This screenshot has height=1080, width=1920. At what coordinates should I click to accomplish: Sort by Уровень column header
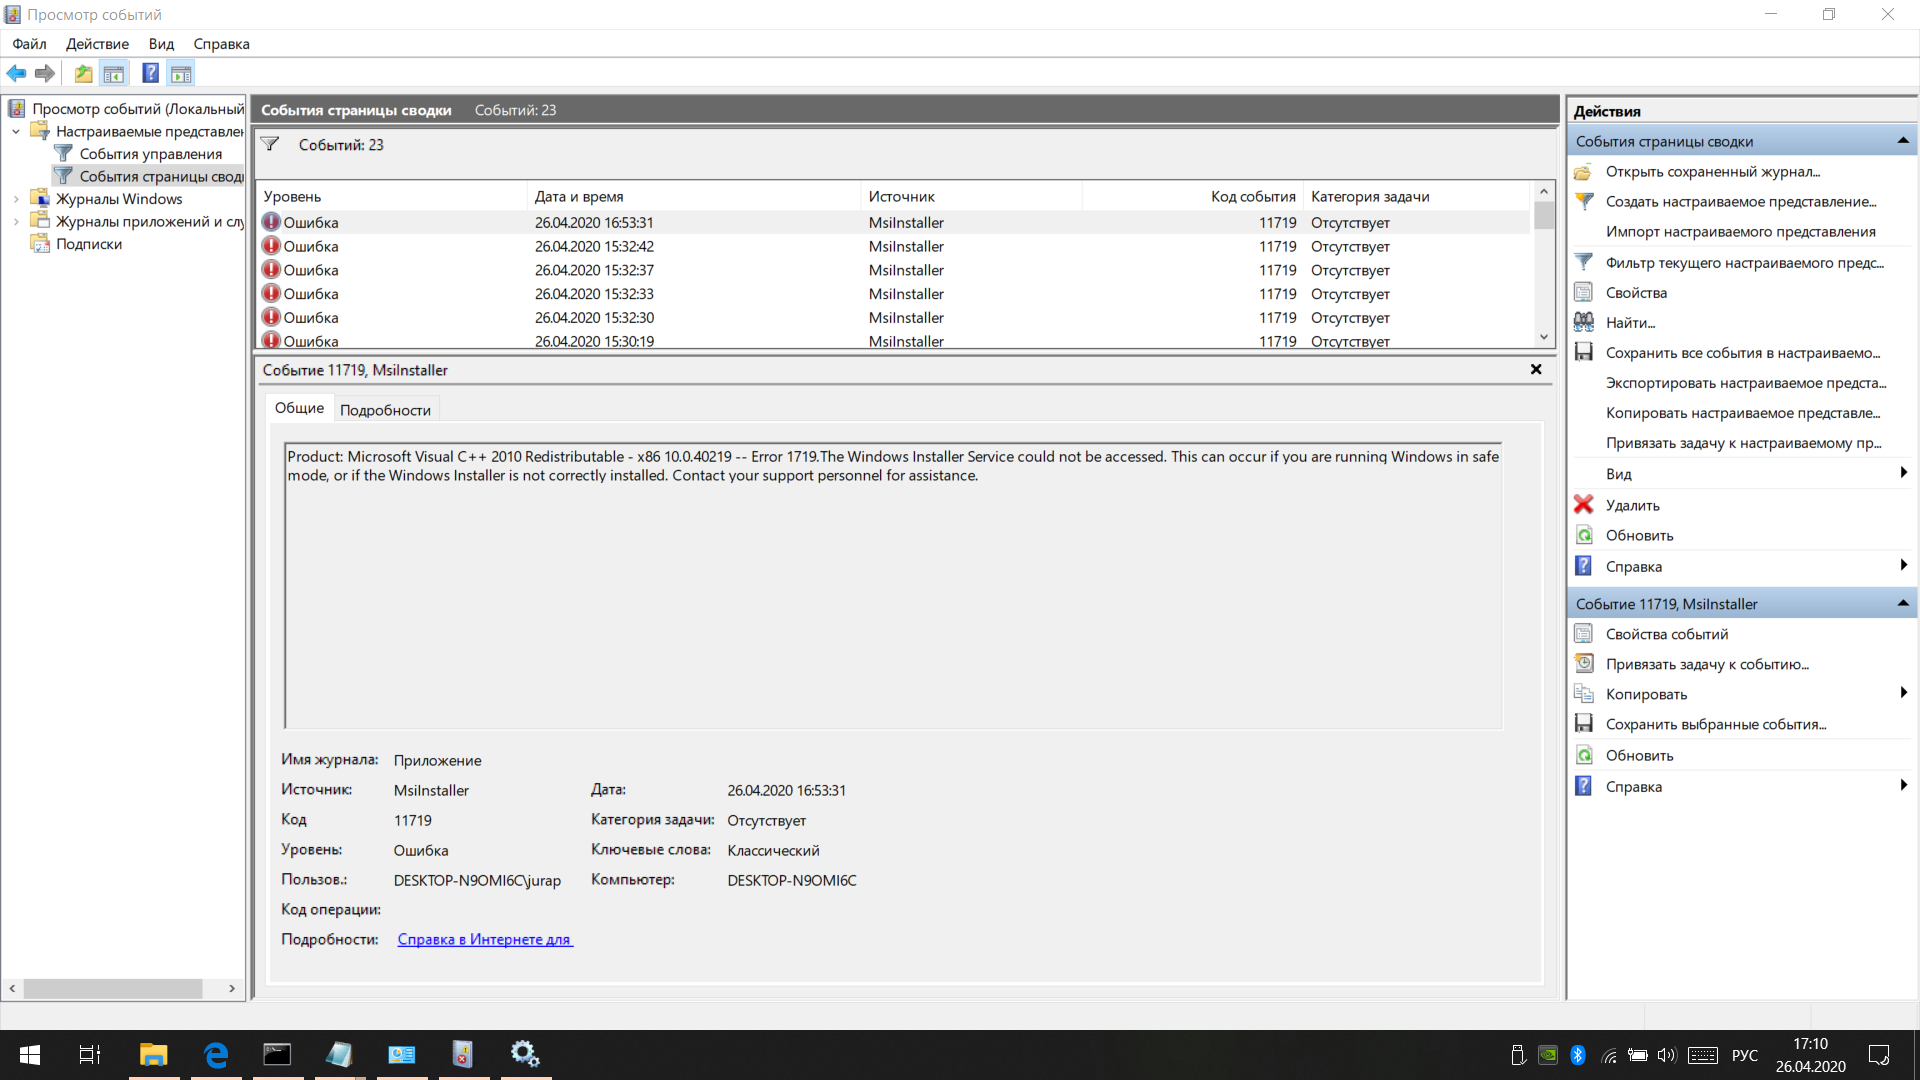[391, 196]
